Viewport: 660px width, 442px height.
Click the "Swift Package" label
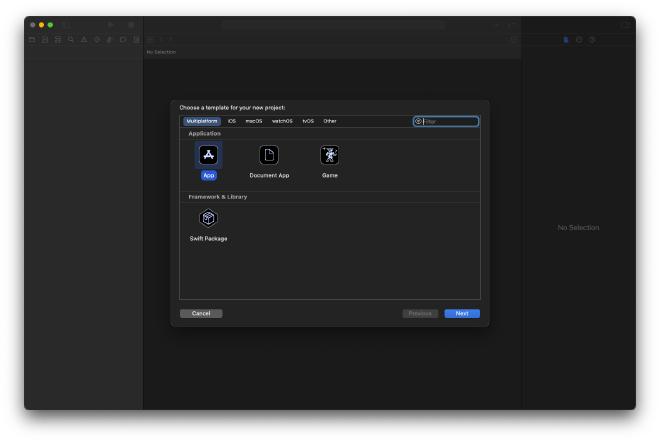208,239
